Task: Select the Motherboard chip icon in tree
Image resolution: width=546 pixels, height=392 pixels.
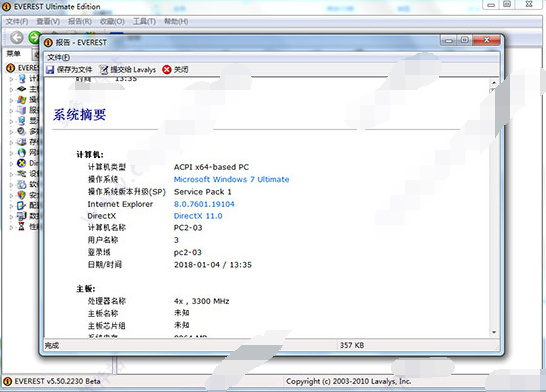Action: (x=22, y=89)
